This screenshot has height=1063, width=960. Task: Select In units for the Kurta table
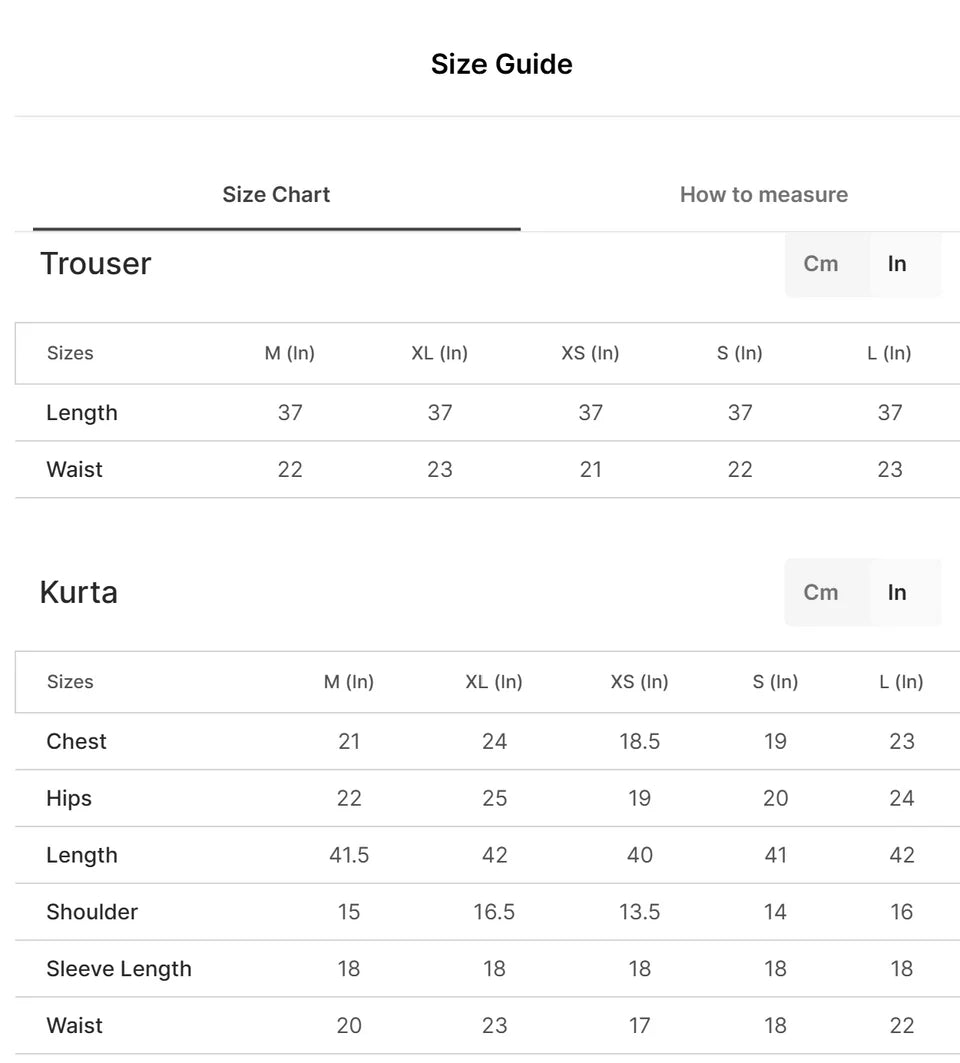897,592
